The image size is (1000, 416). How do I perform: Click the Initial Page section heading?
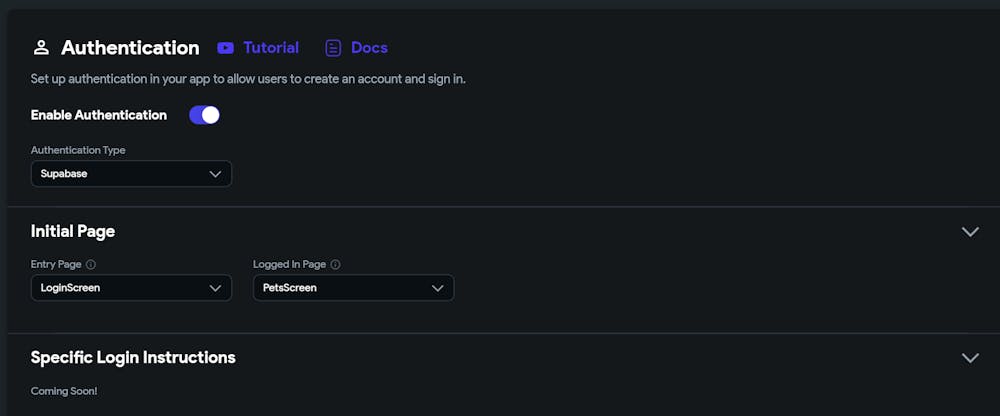pos(73,231)
